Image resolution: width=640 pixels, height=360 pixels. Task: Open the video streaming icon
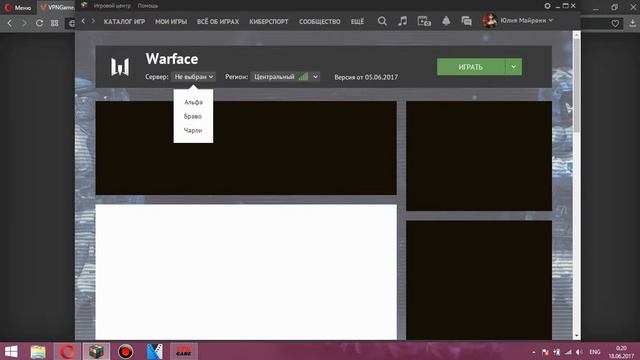coord(424,21)
